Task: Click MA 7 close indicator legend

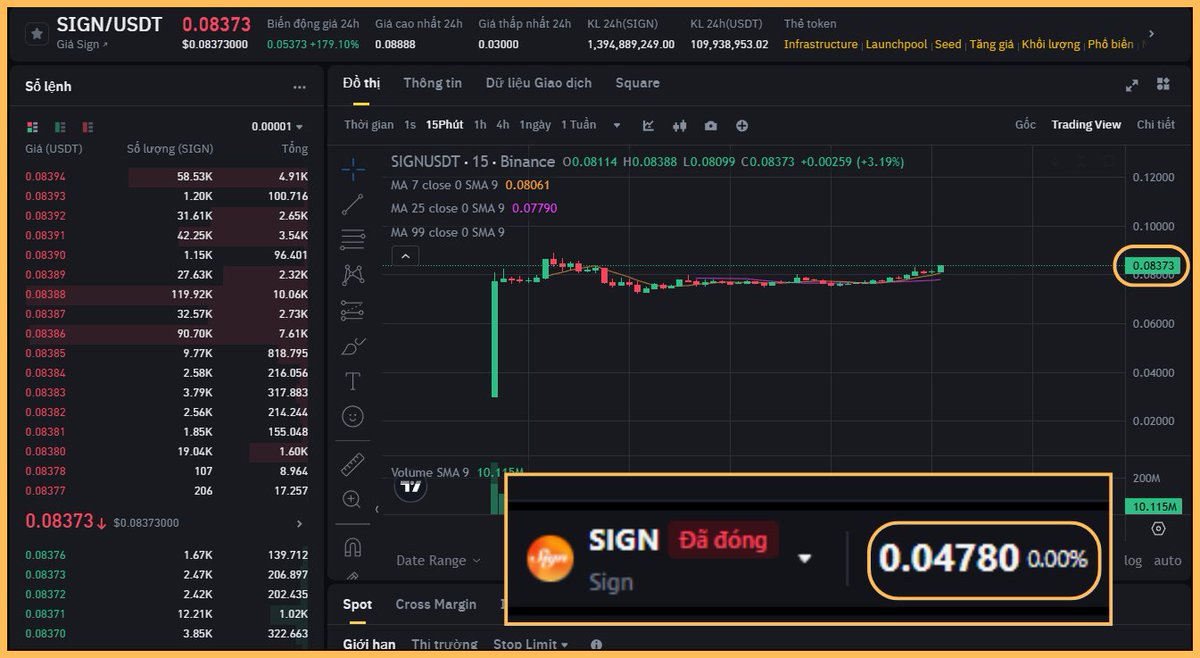Action: click(470, 185)
